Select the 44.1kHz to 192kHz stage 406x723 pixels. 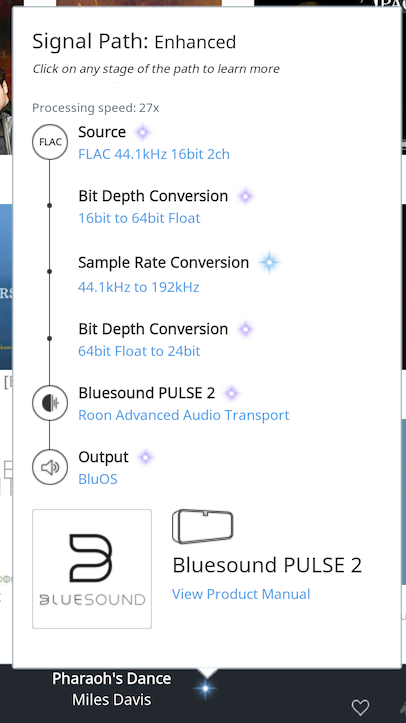139,287
